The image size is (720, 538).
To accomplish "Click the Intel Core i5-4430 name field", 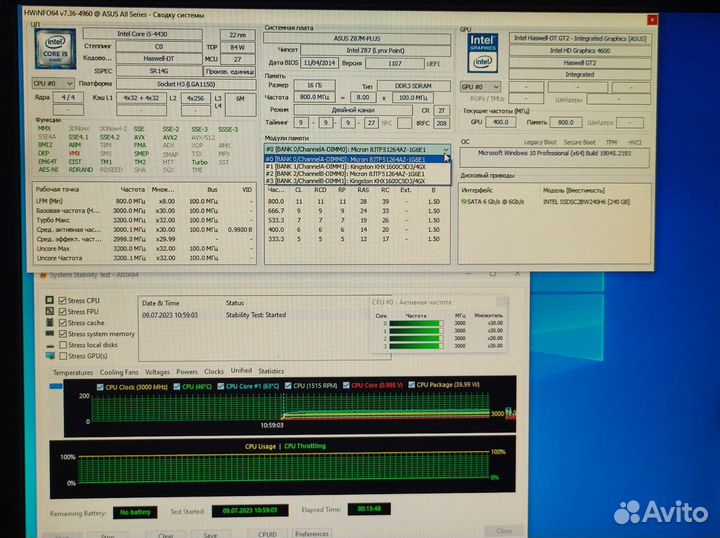I will point(142,34).
